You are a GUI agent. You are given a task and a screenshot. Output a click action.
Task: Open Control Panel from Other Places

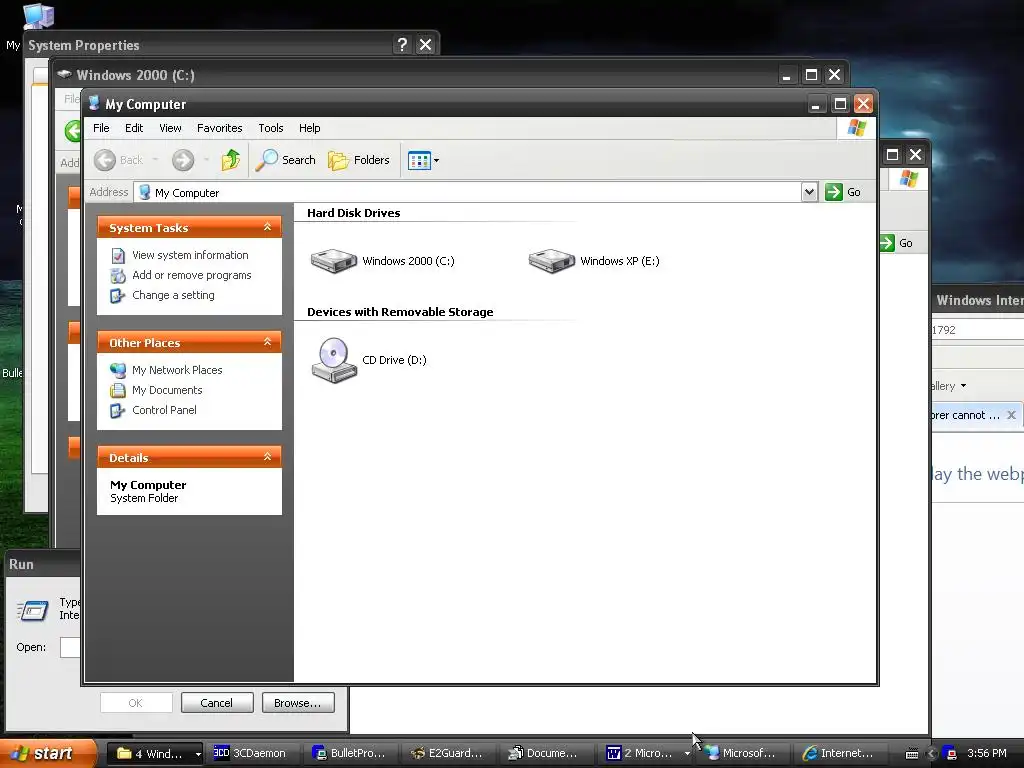point(164,410)
